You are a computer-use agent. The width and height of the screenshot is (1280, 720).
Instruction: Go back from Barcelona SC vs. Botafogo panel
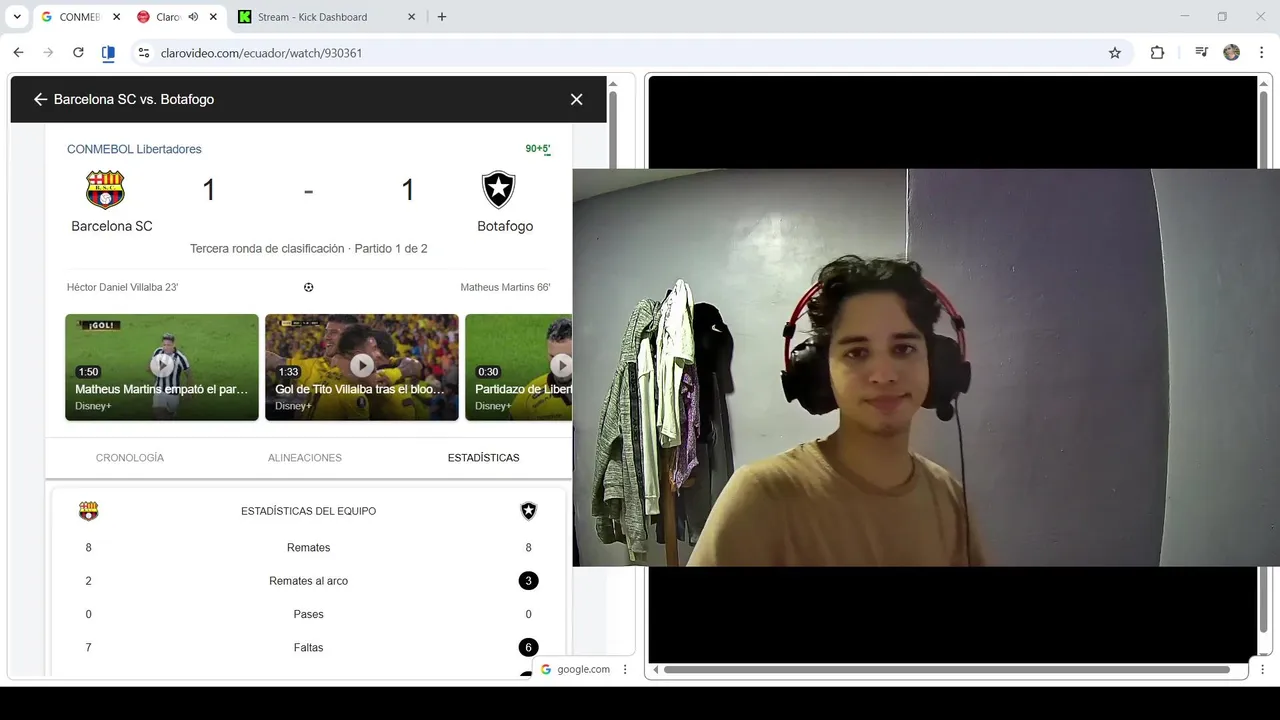coord(40,99)
